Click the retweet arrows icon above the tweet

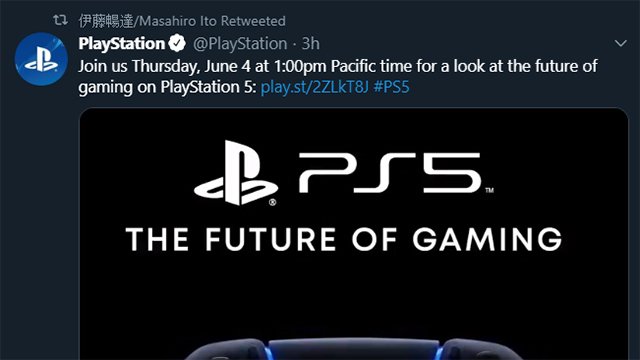(60, 20)
